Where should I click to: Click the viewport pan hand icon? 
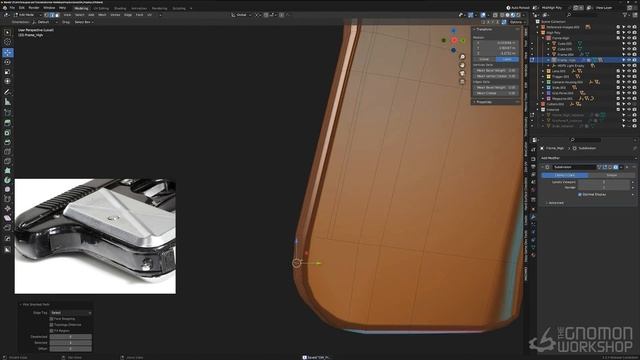pyautogui.click(x=462, y=65)
